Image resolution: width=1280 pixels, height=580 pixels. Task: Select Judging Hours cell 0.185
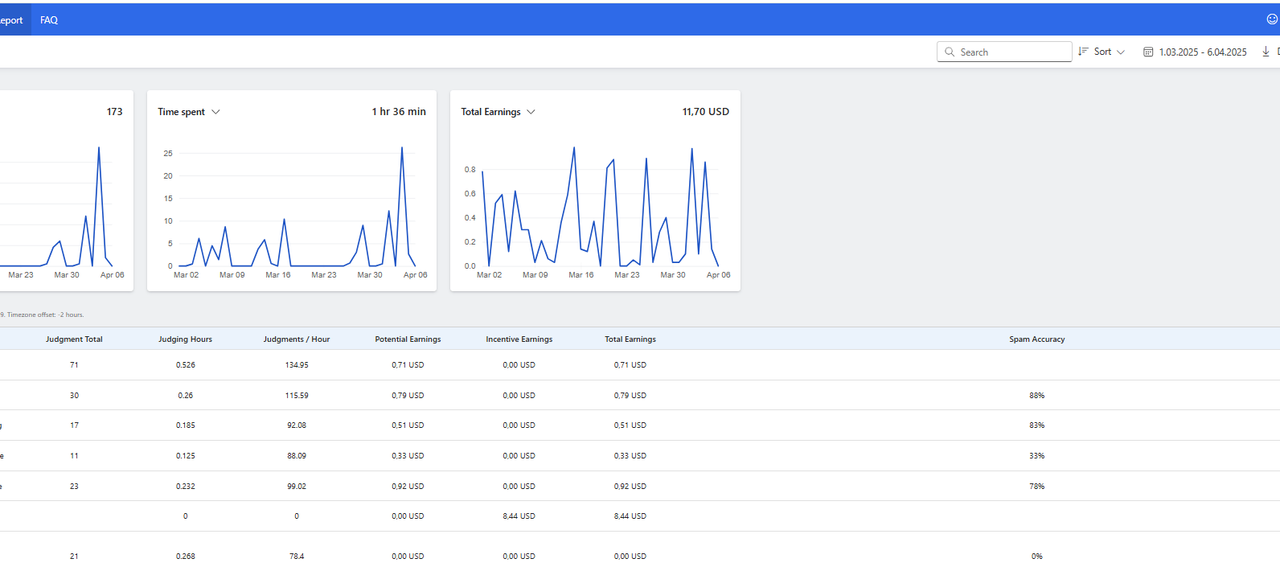(185, 425)
